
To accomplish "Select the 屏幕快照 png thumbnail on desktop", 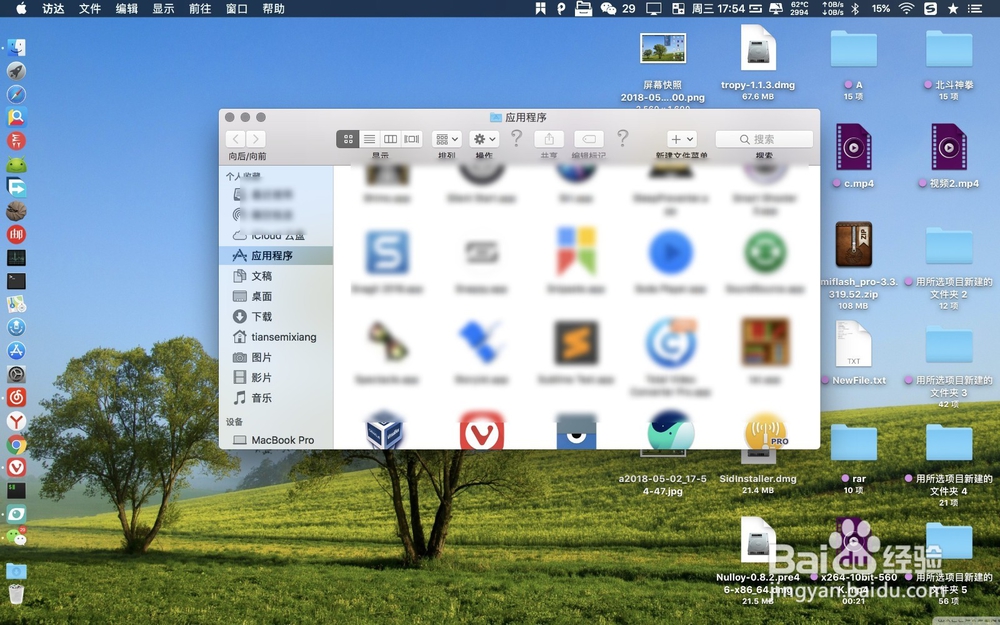I will coord(663,48).
